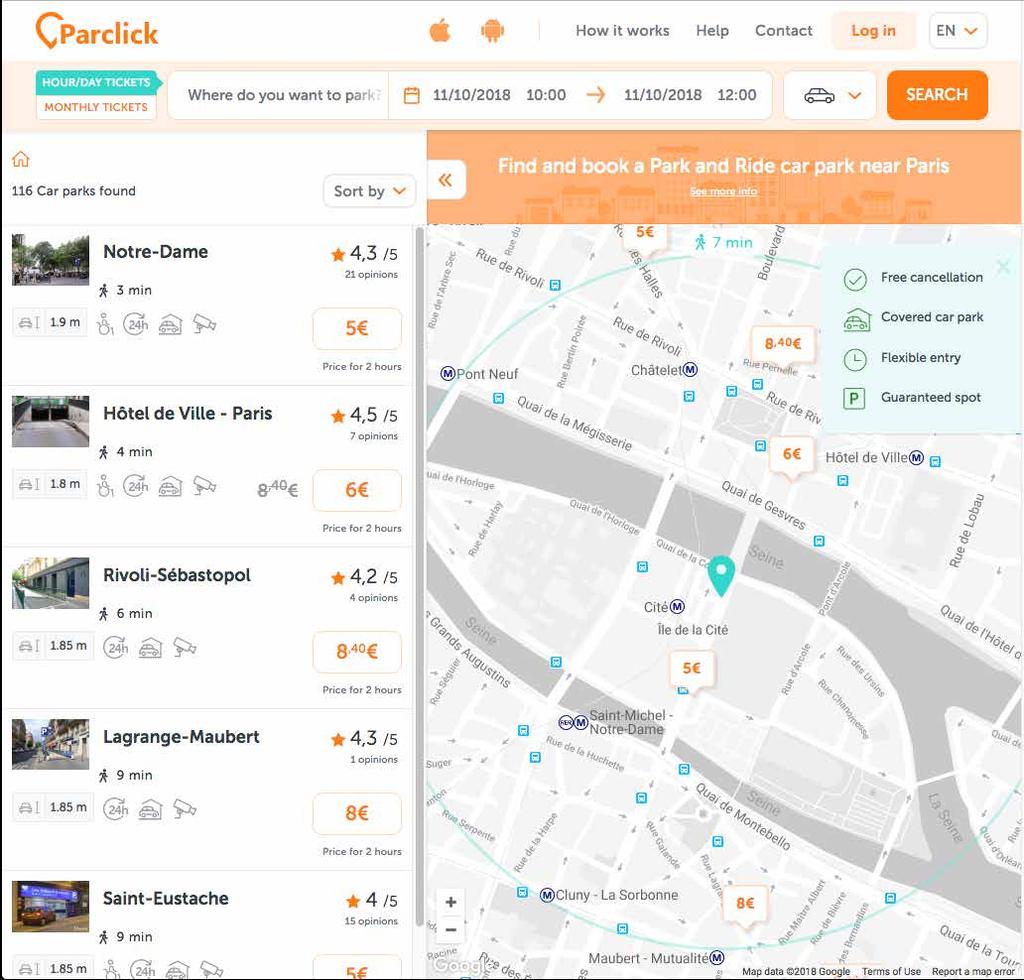Image resolution: width=1024 pixels, height=980 pixels.
Task: Click Notre-Dame security camera icon
Action: (x=204, y=324)
